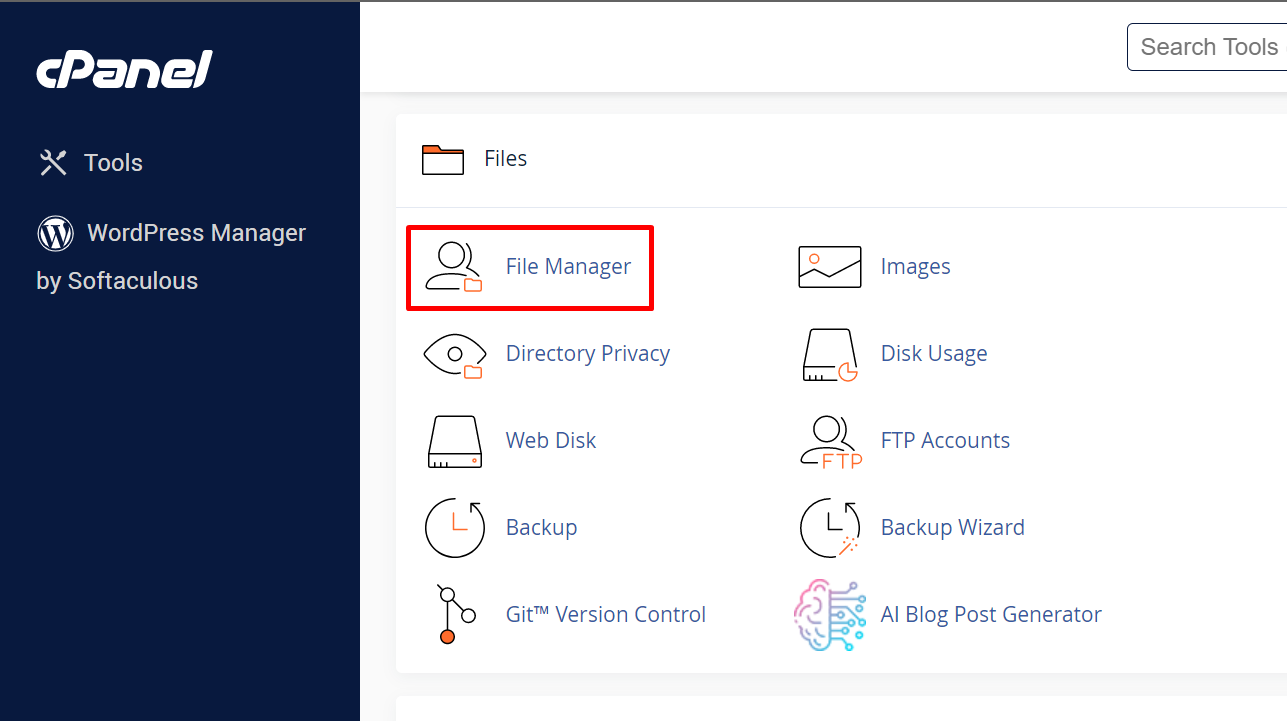1287x721 pixels.
Task: Select the Web Disk link
Action: [551, 441]
